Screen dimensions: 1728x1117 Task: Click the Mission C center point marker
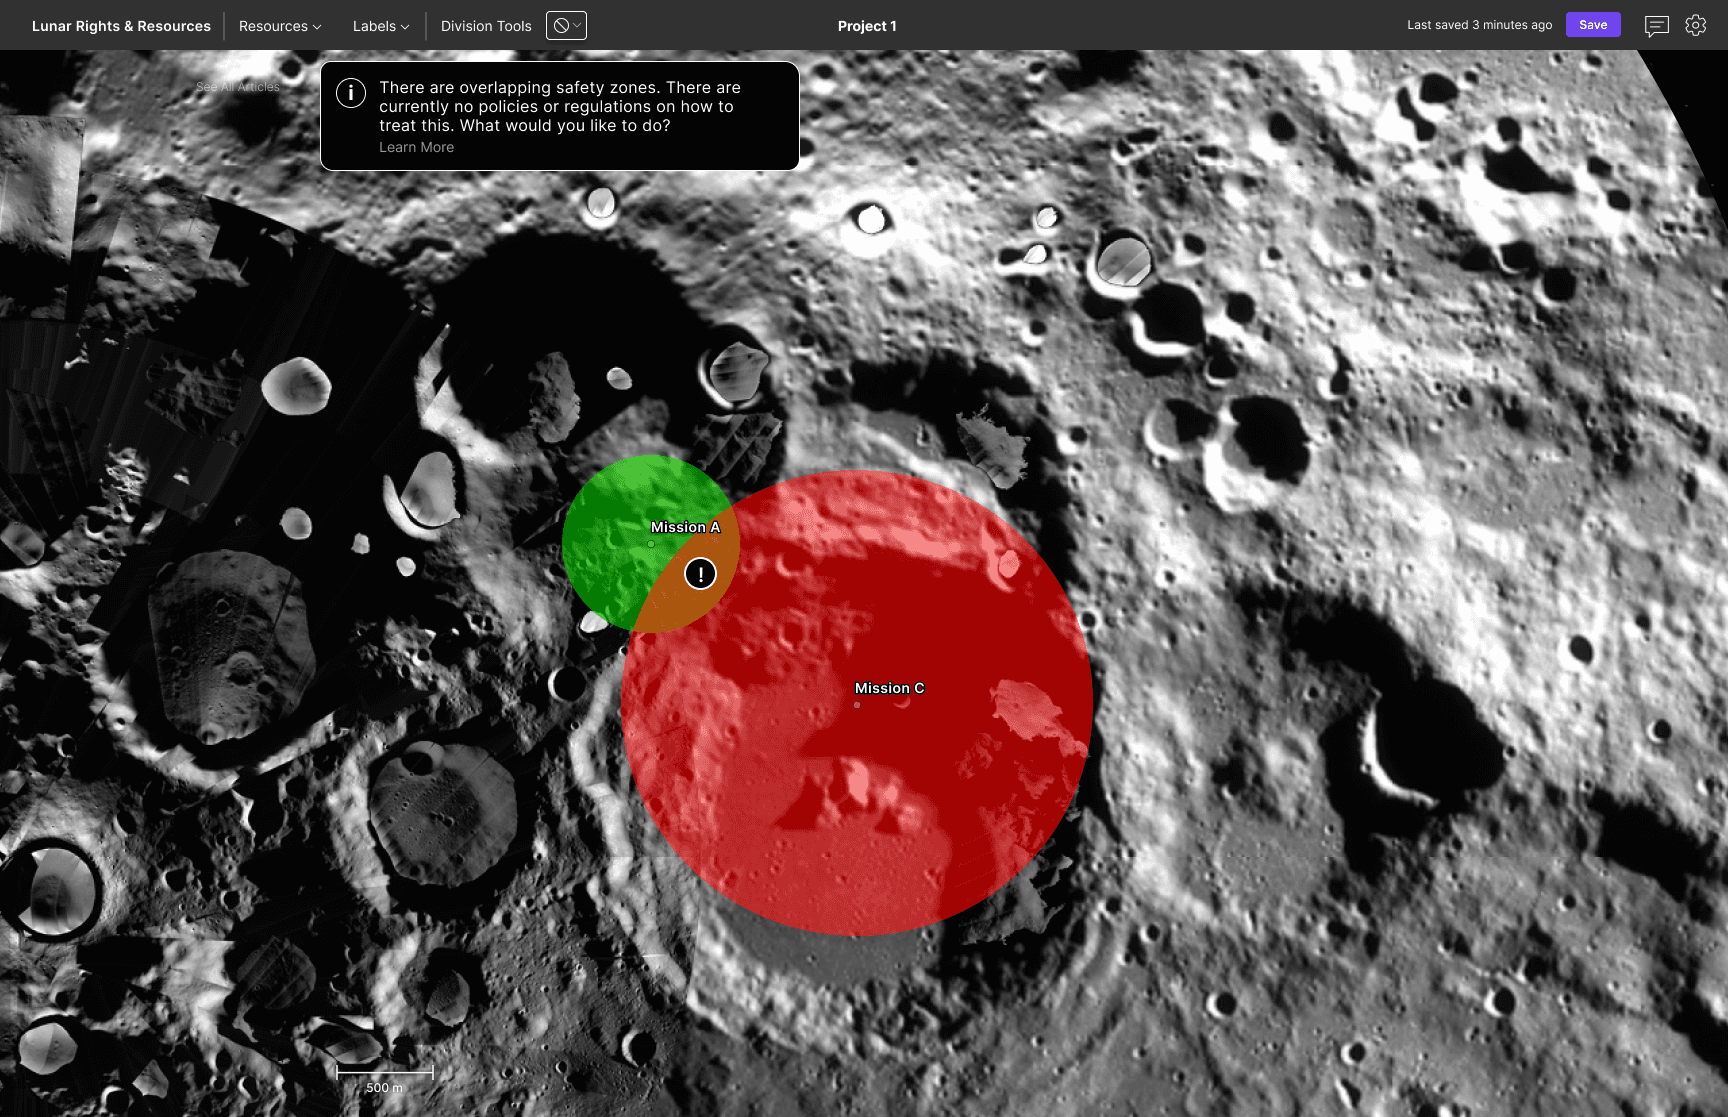(857, 705)
